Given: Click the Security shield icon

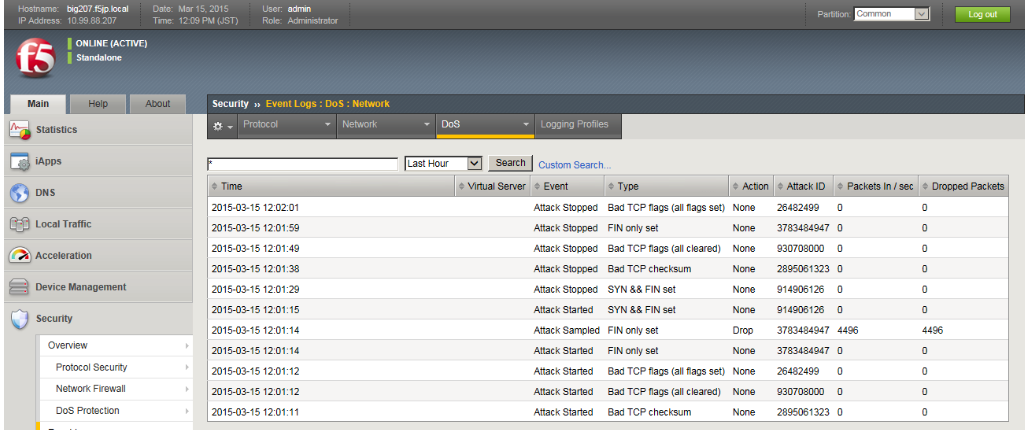Looking at the screenshot, I should click(20, 319).
